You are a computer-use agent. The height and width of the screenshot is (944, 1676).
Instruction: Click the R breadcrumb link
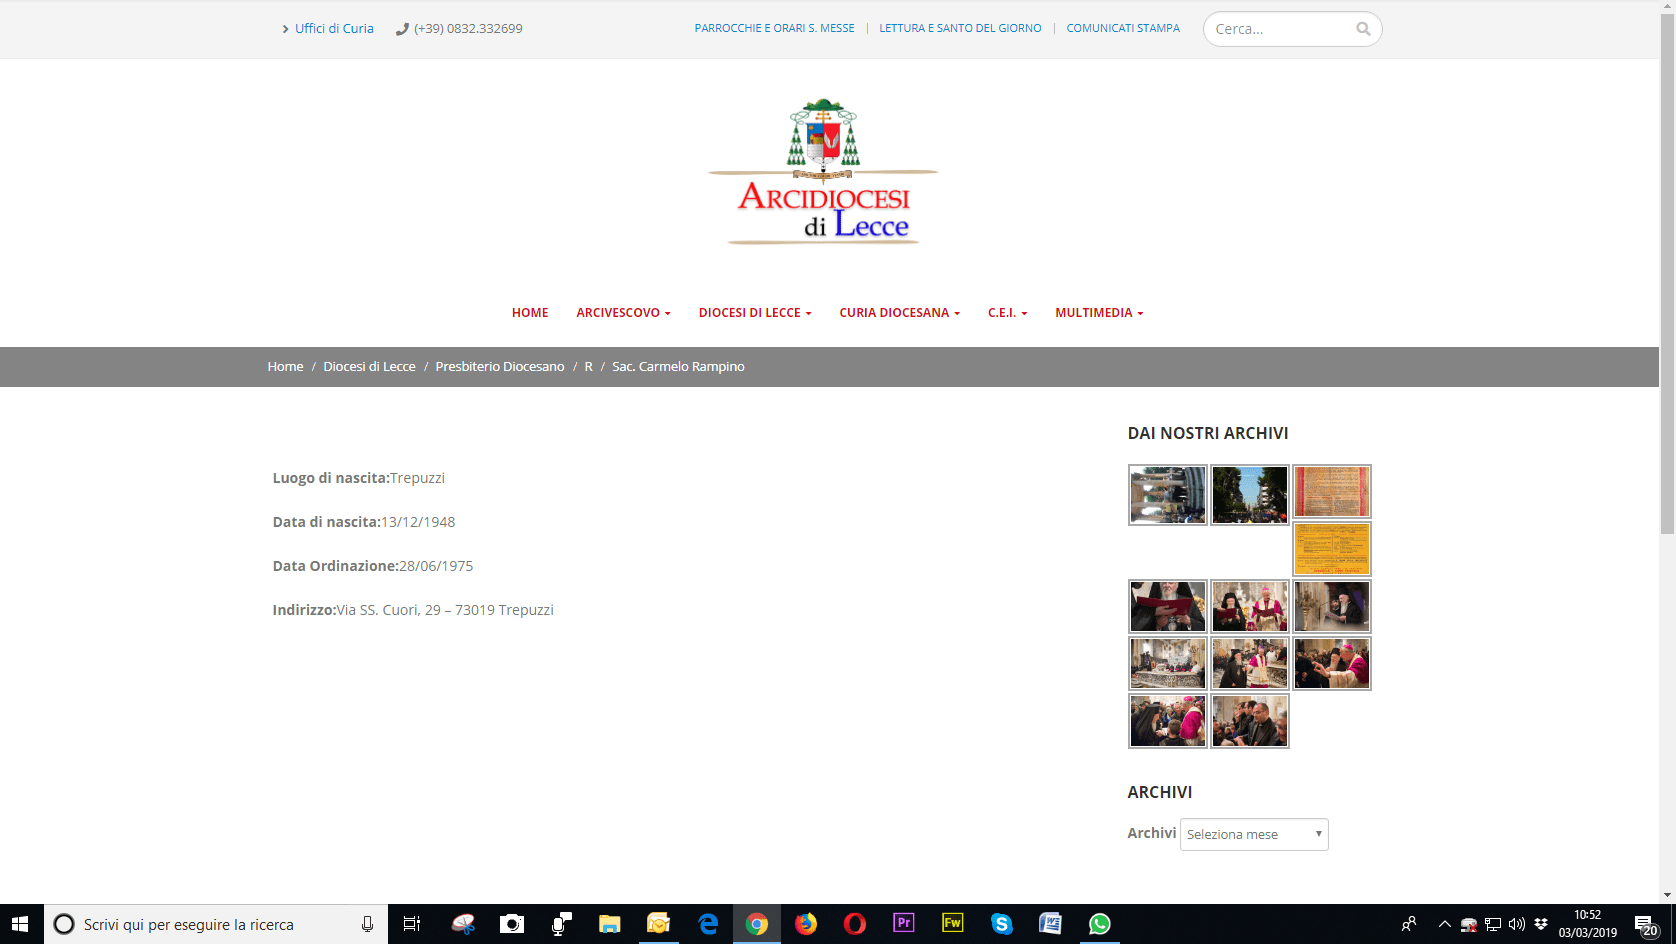589,367
